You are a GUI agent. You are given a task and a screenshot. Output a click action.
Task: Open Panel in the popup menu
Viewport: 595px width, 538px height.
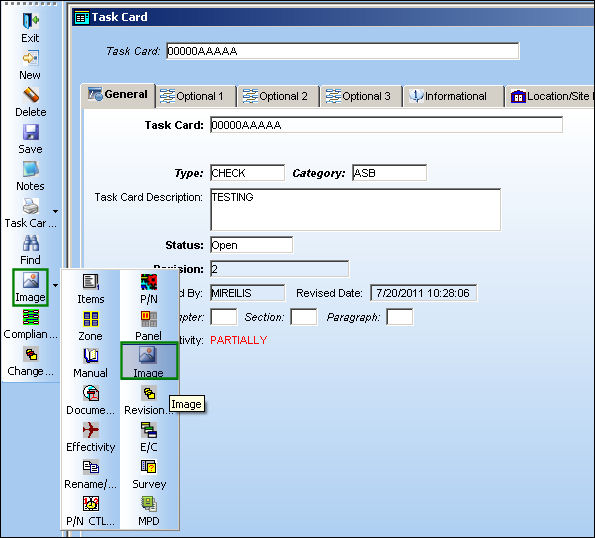[149, 326]
